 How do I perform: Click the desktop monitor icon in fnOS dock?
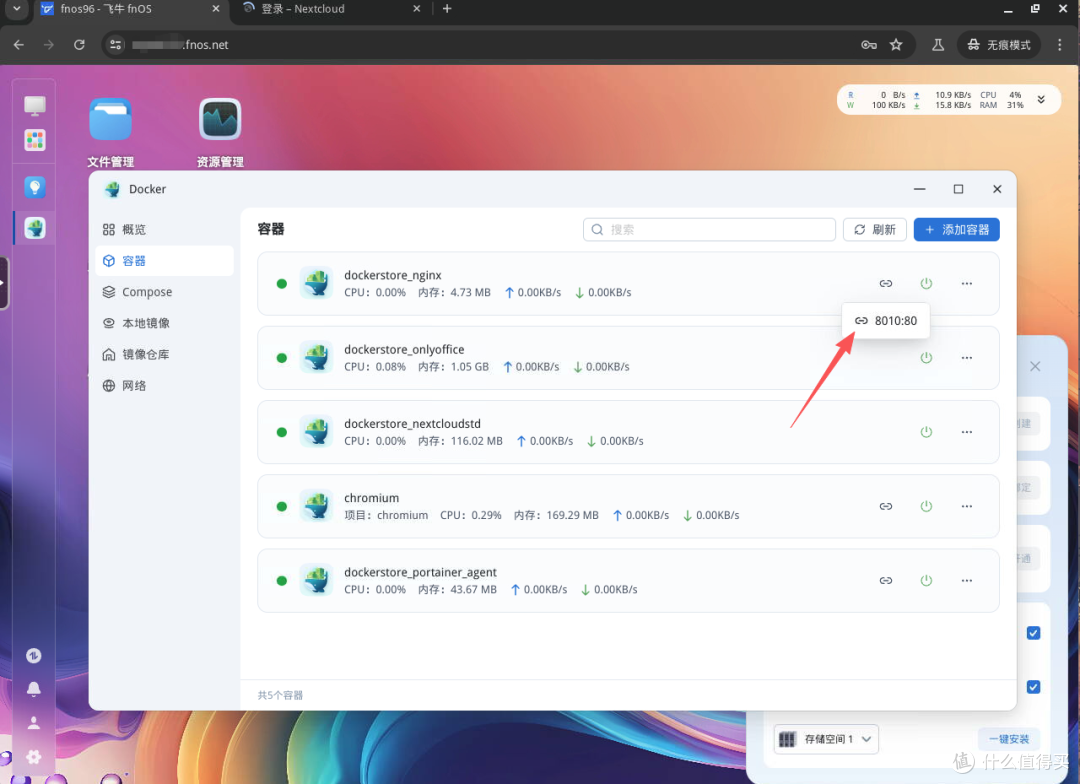click(34, 105)
